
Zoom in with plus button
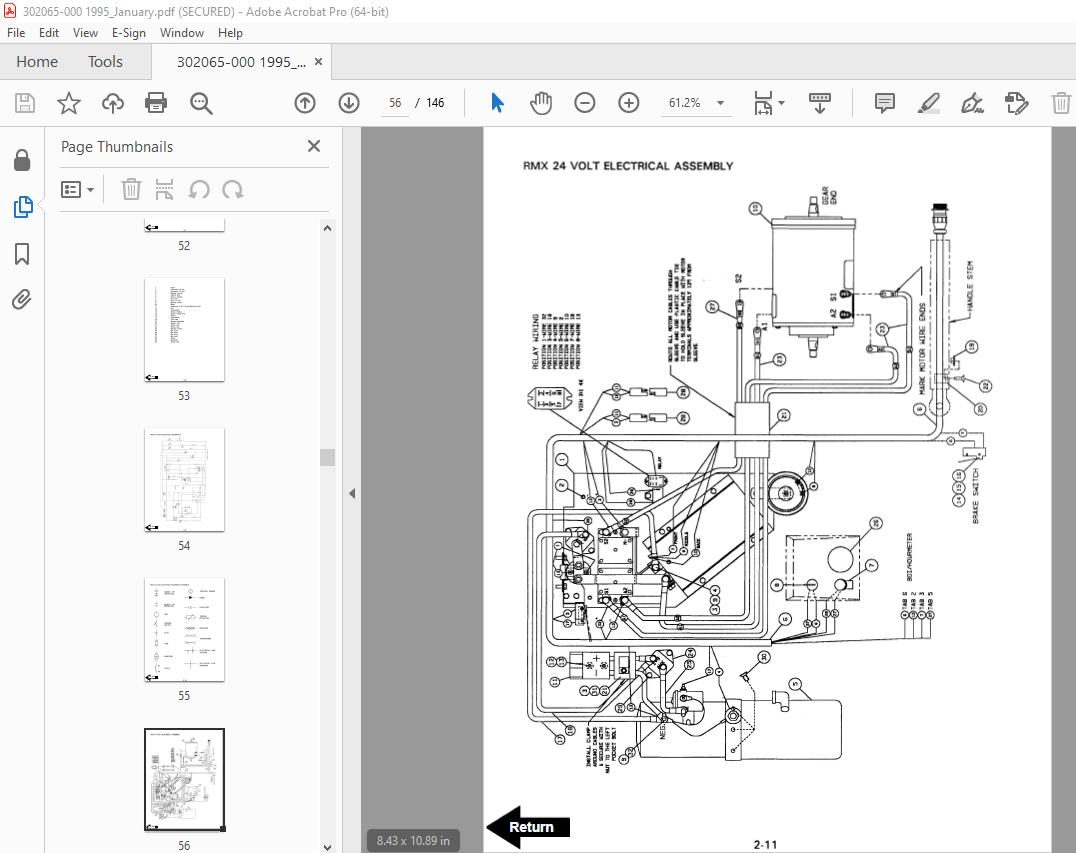pyautogui.click(x=629, y=103)
